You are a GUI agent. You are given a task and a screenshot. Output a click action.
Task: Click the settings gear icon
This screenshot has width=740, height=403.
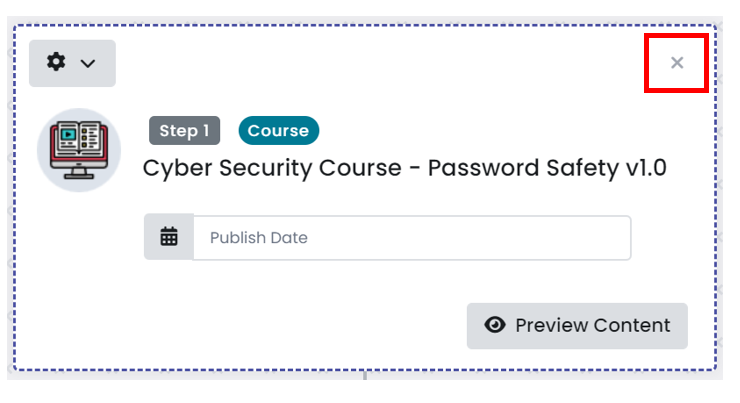[x=56, y=62]
